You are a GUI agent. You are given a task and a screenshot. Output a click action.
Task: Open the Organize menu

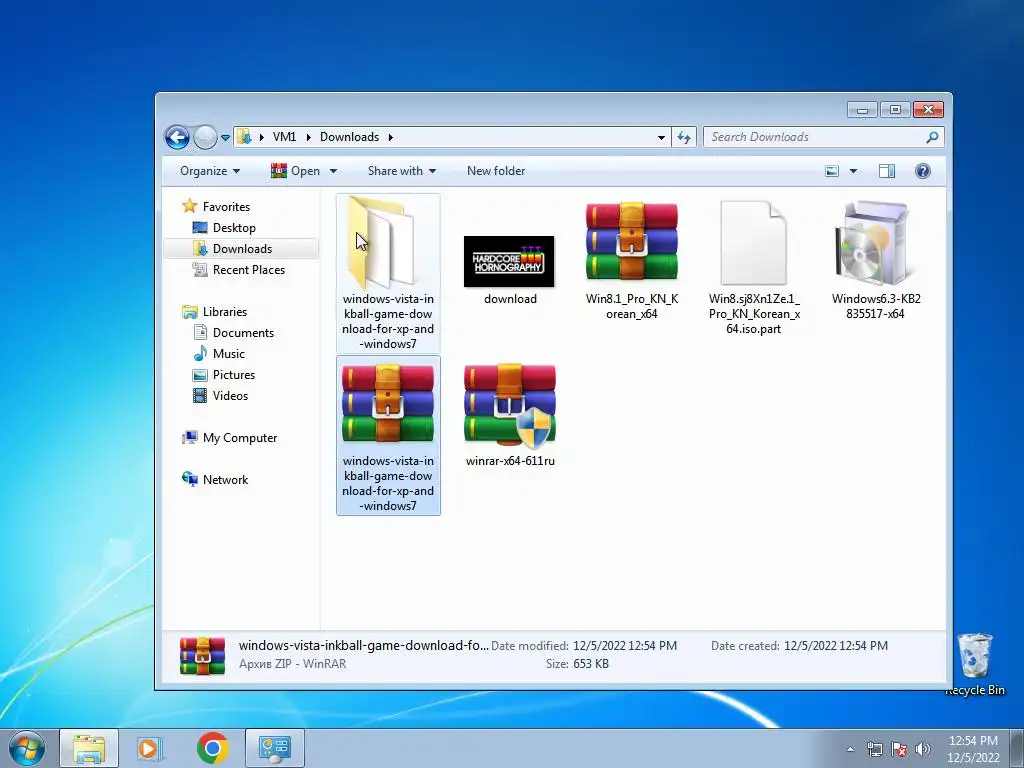pyautogui.click(x=210, y=171)
